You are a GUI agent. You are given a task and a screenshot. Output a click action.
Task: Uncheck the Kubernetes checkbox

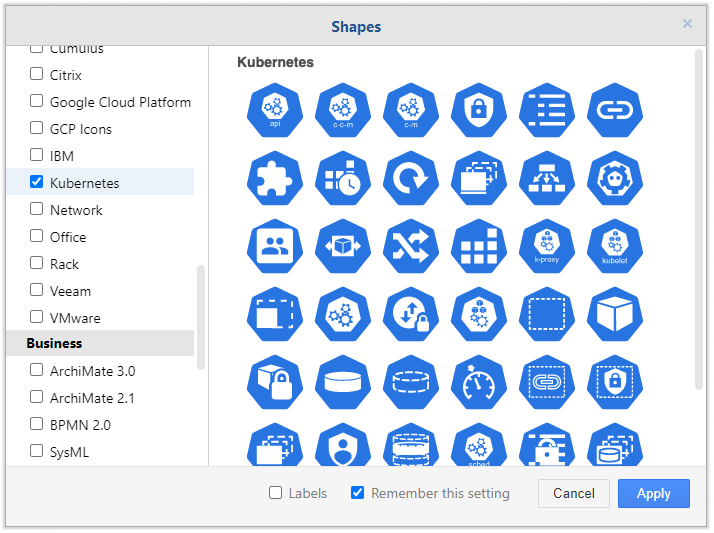(x=36, y=182)
